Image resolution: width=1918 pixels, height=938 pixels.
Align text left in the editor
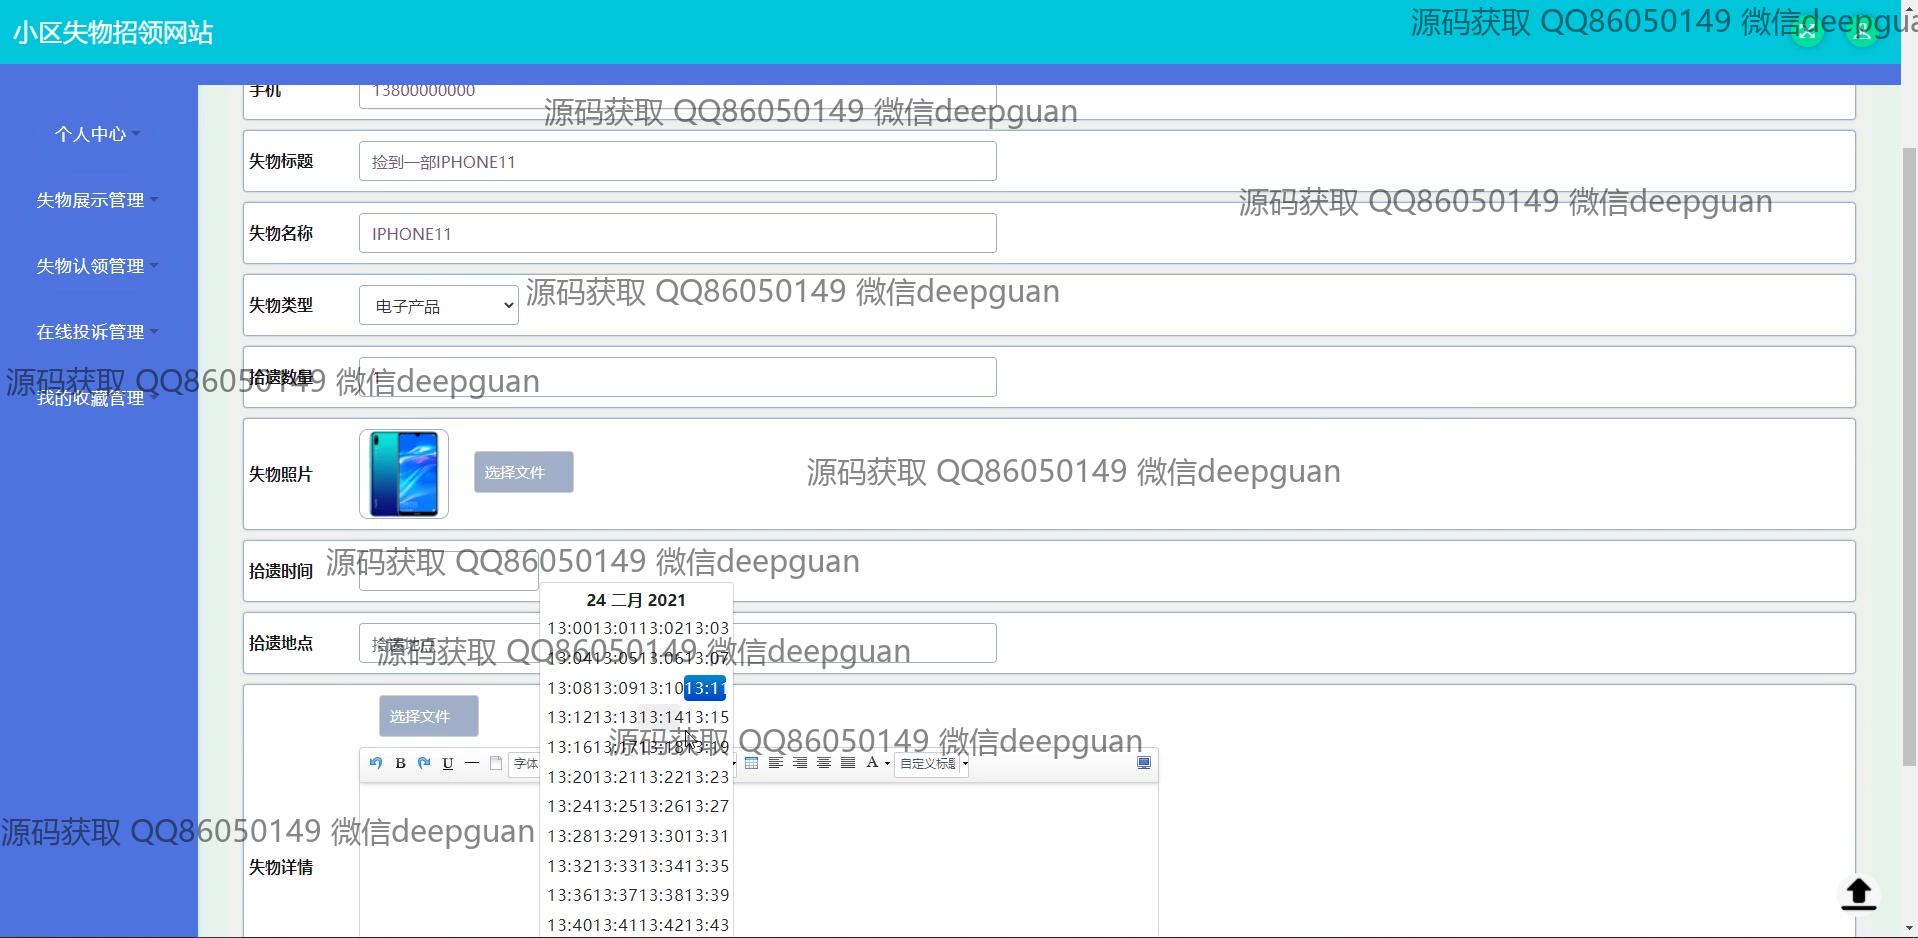point(776,763)
